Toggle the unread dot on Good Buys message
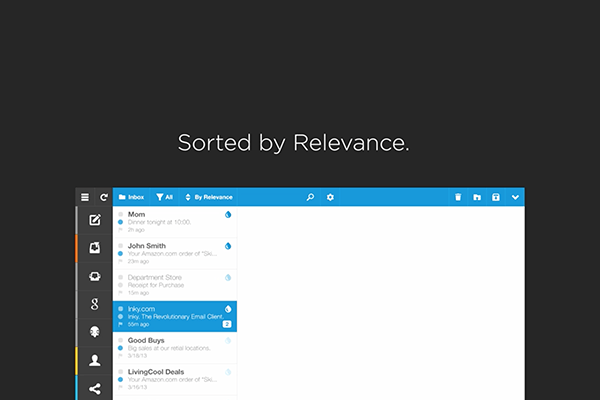This screenshot has height=400, width=600. 121,348
